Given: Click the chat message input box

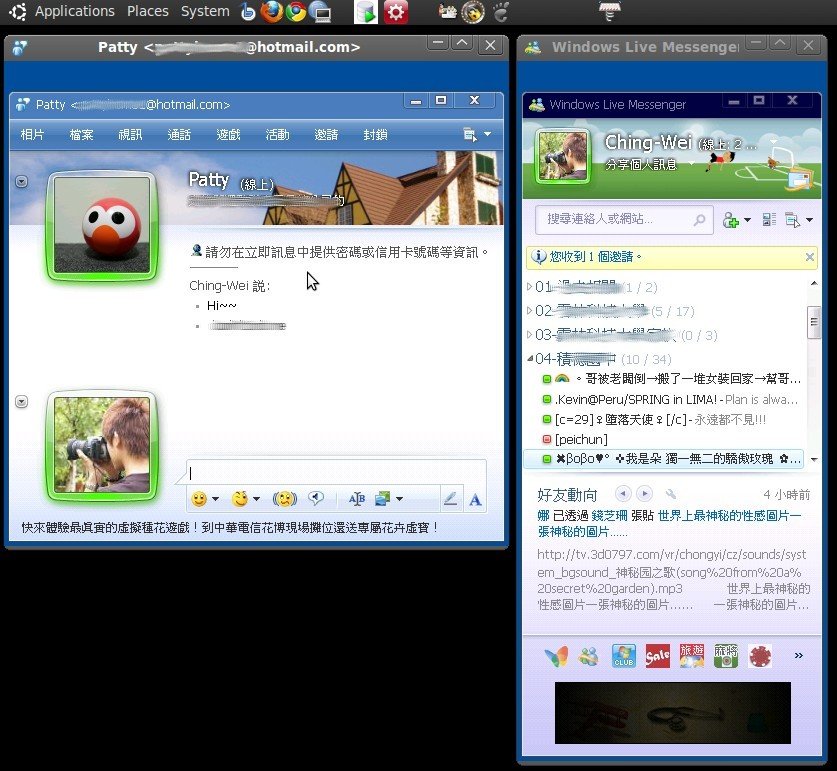Looking at the screenshot, I should 336,473.
